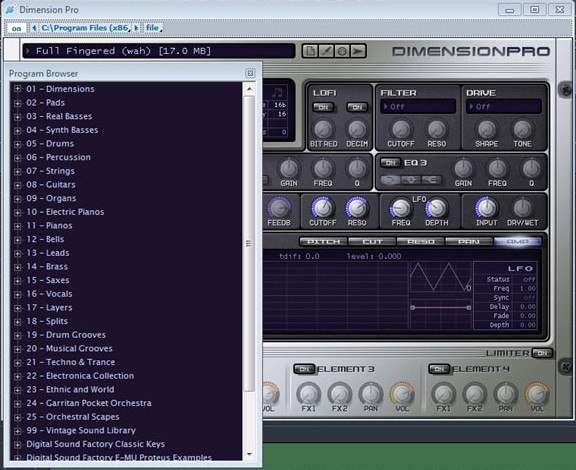This screenshot has width=576, height=470.
Task: Toggle the host 'on' button at top left
Action: click(16, 28)
